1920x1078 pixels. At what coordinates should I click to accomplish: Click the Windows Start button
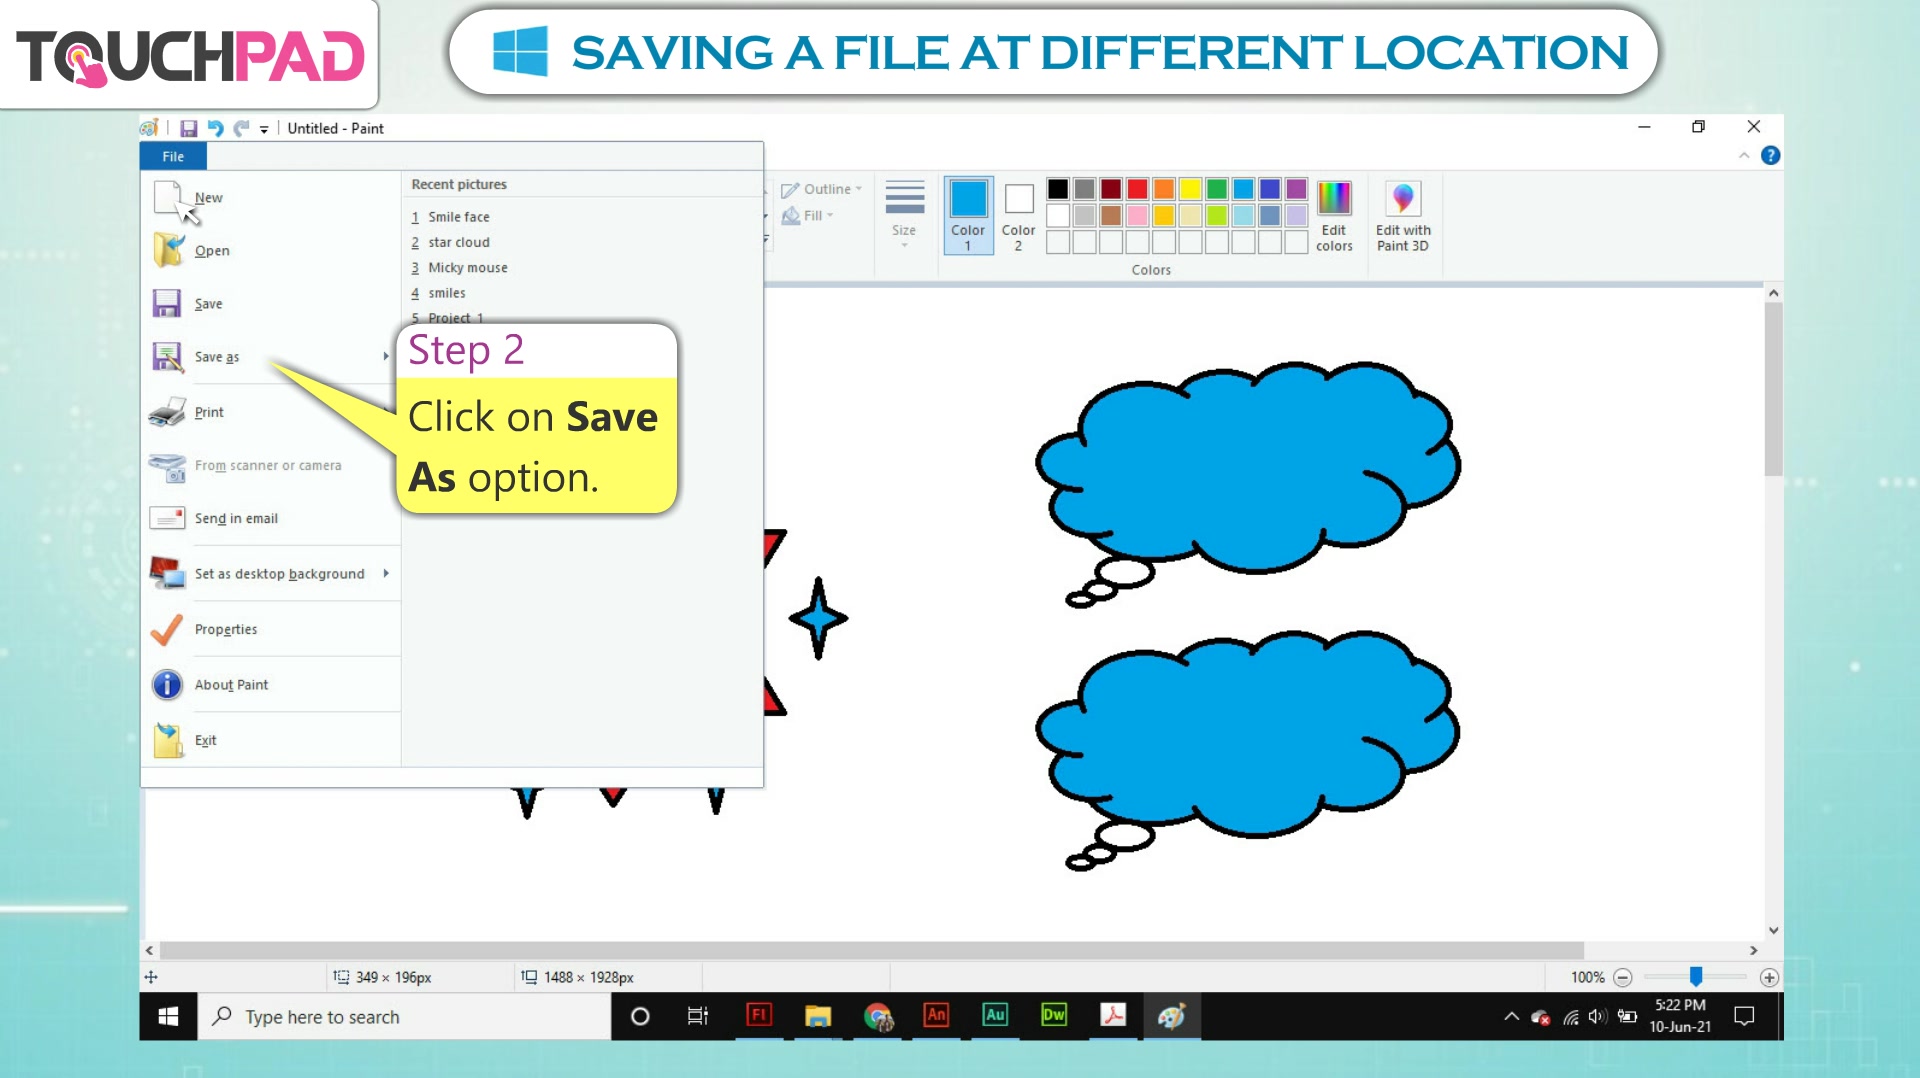[168, 1017]
